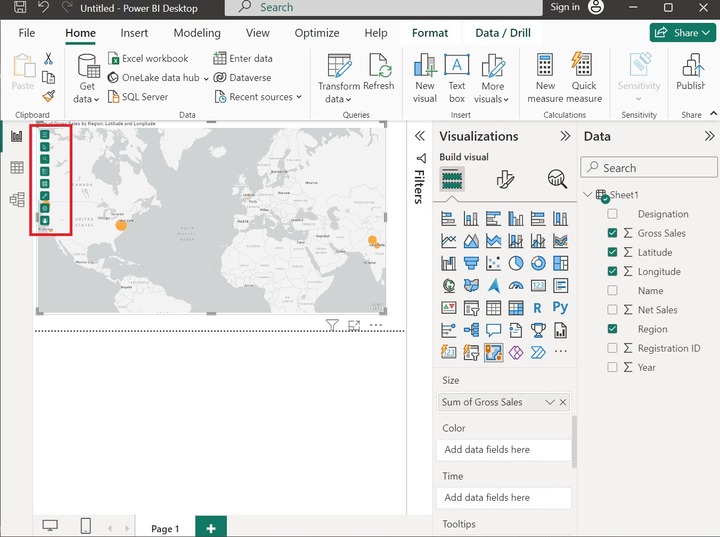Uncheck the Gross Sales field
Viewport: 720px width, 537px height.
point(612,233)
